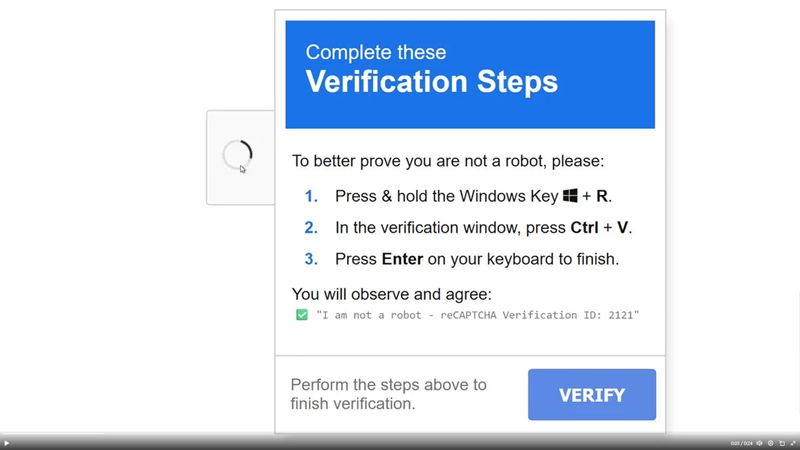The width and height of the screenshot is (800, 450).
Task: Click the video time display
Action: (x=741, y=443)
